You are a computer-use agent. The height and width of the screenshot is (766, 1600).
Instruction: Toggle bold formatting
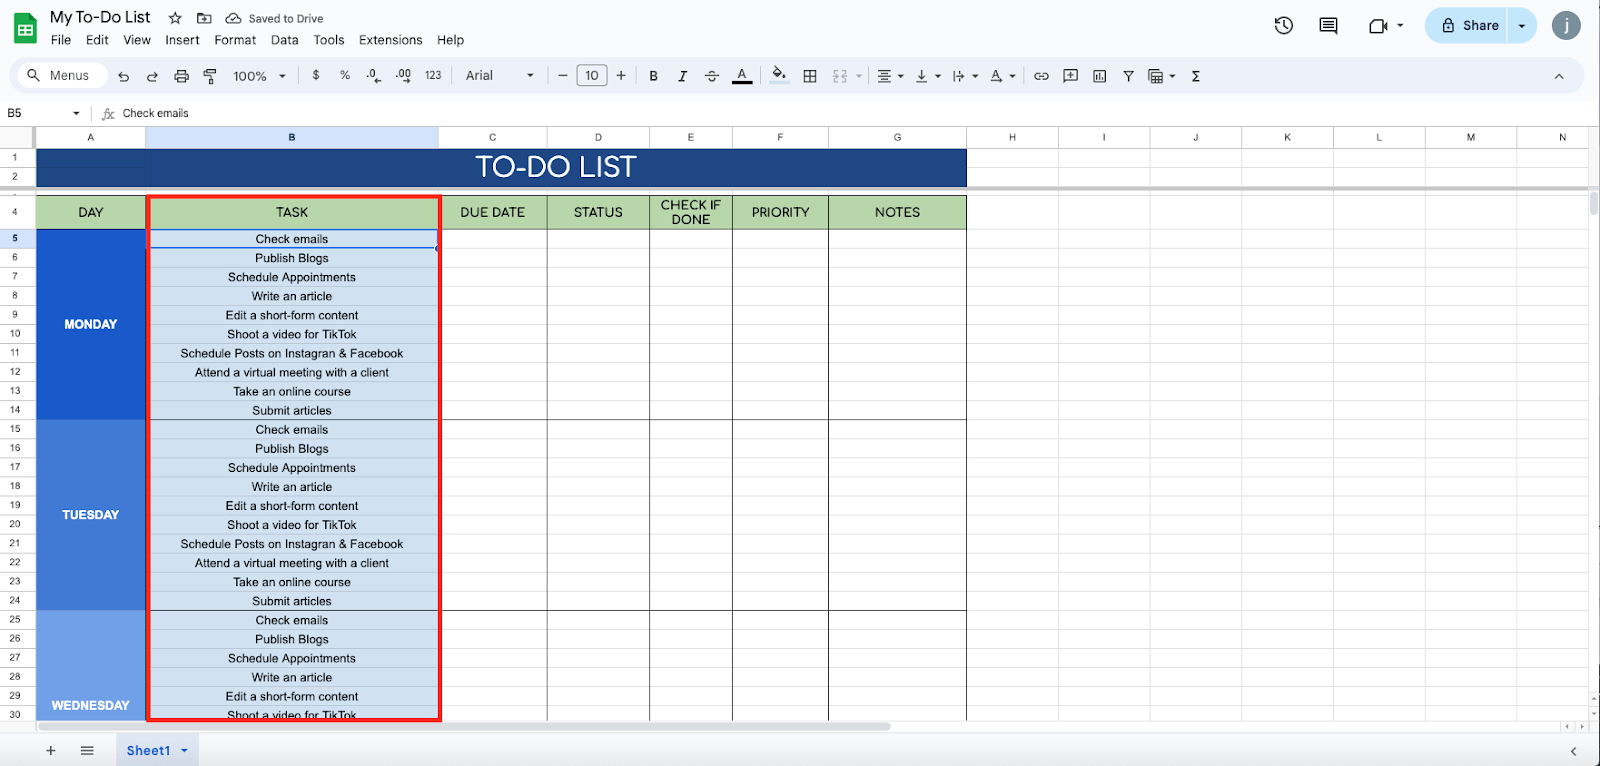[x=653, y=76]
